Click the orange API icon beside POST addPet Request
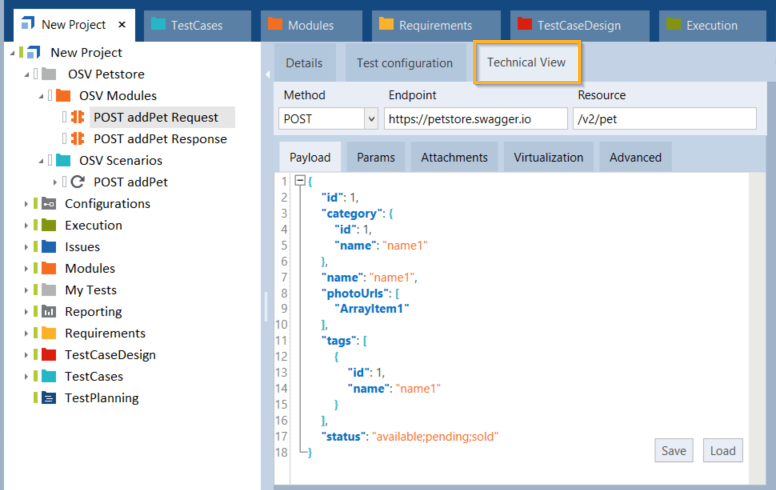 pos(76,117)
